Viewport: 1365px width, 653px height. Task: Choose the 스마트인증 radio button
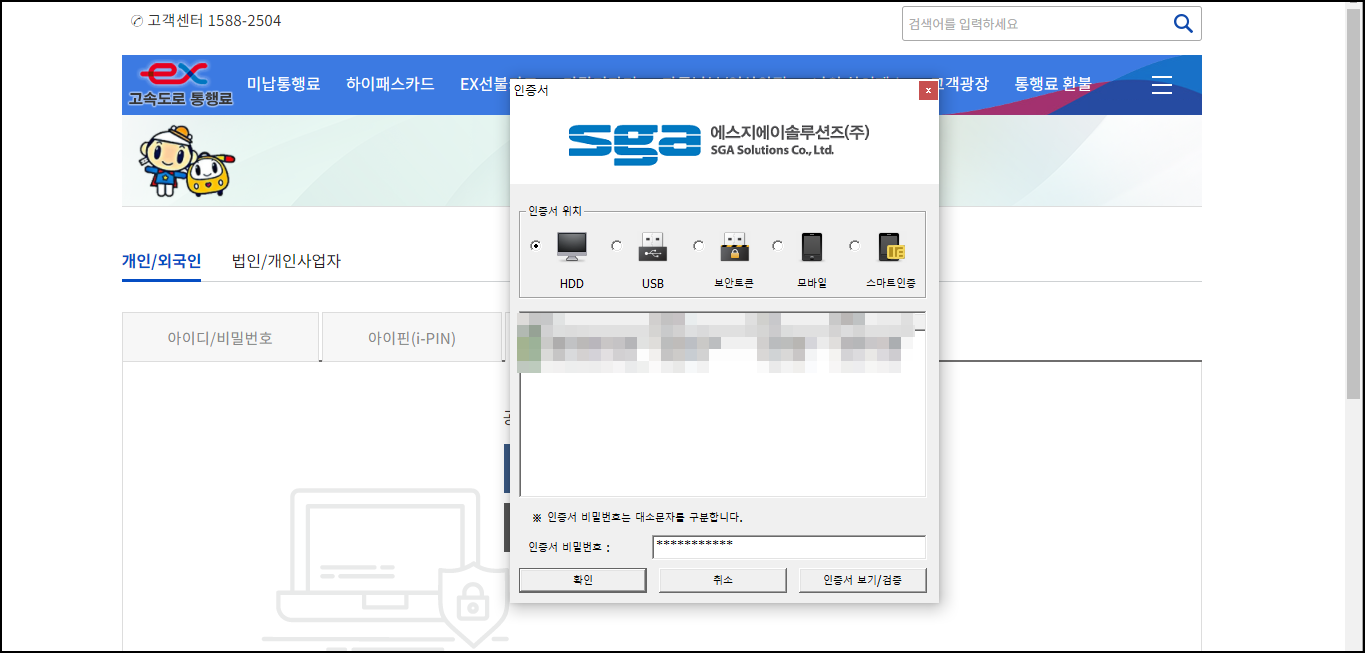point(855,246)
